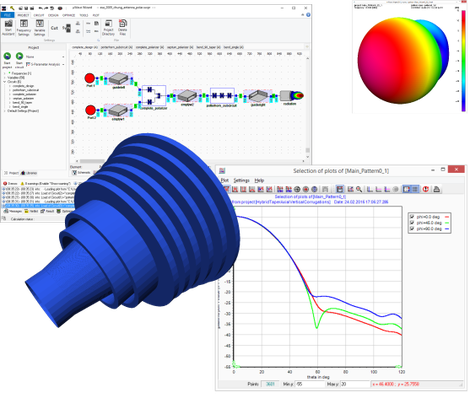Expand the Default Settings (Project) node
This screenshot has width=470, height=398.
(5, 111)
